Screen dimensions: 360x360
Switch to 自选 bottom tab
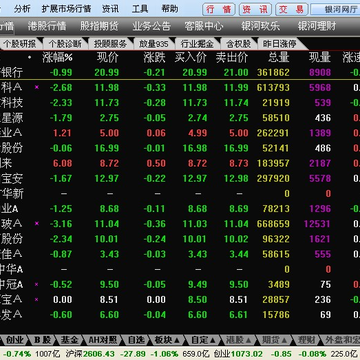pyautogui.click(x=136, y=340)
